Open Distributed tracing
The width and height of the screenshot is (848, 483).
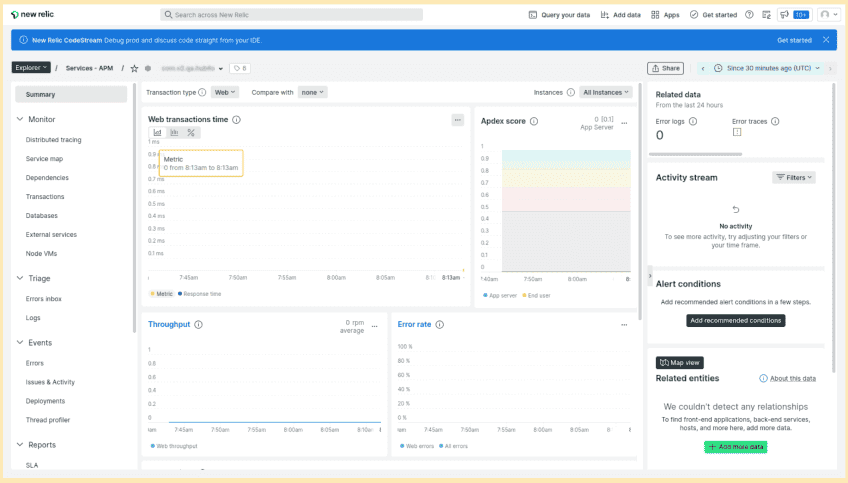[x=54, y=140]
